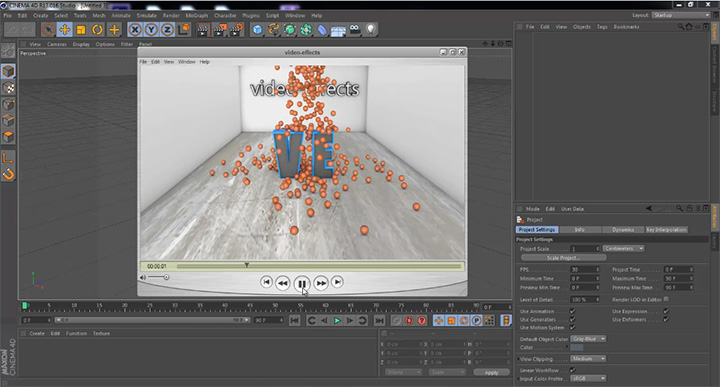
Task: Toggle the Use Animation checkbox
Action: tap(573, 311)
